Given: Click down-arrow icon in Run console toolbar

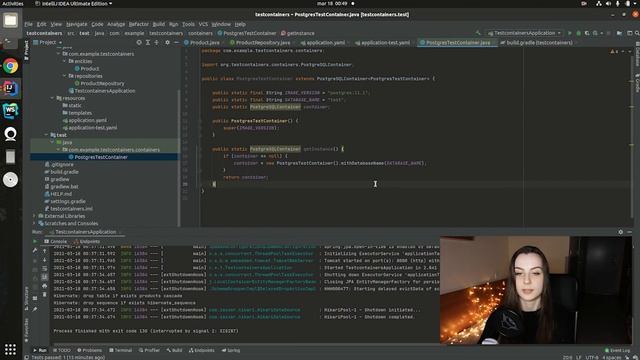Looking at the screenshot, I should [x=44, y=260].
